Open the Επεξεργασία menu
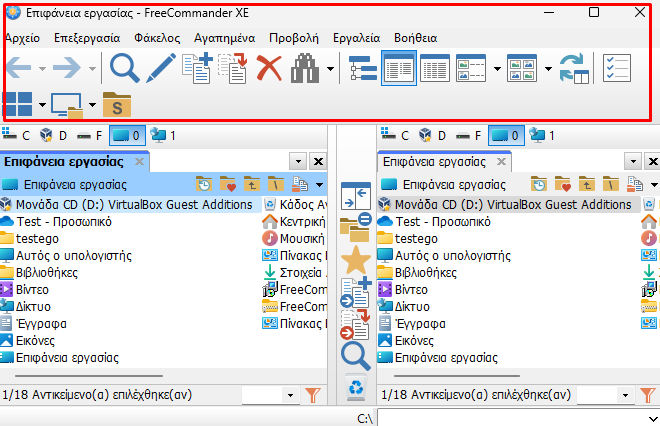Image resolution: width=660 pixels, height=426 pixels. pyautogui.click(x=87, y=38)
